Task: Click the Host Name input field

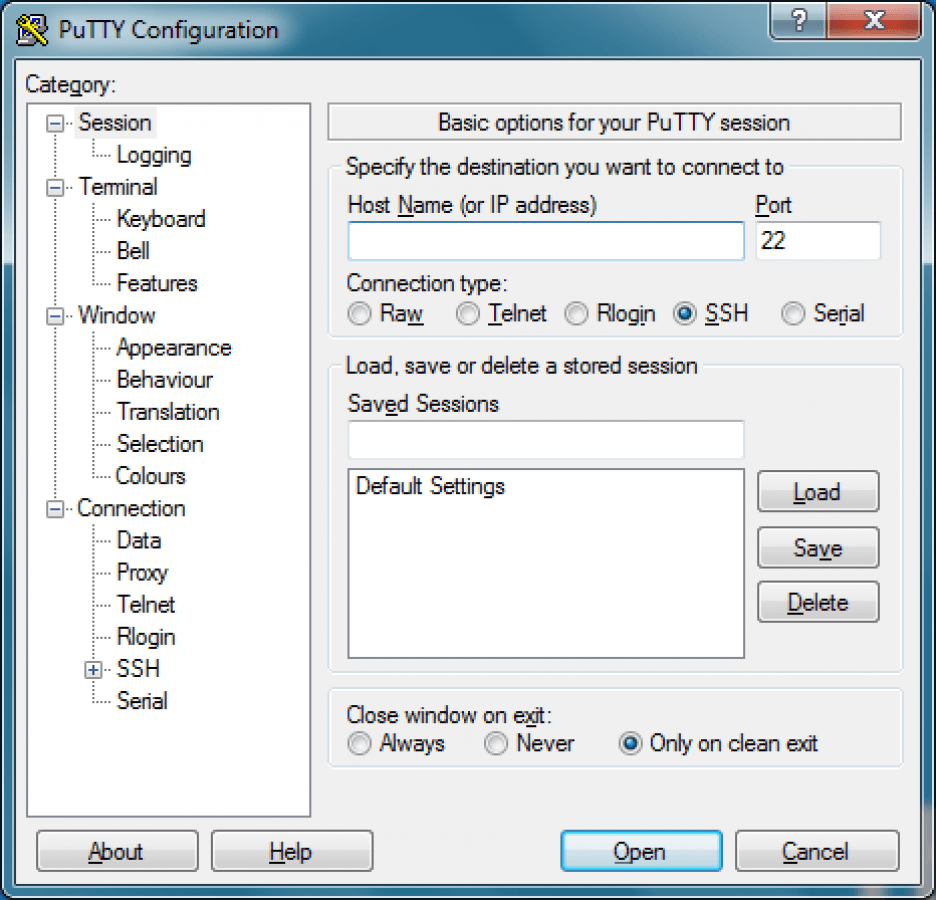Action: (x=545, y=241)
